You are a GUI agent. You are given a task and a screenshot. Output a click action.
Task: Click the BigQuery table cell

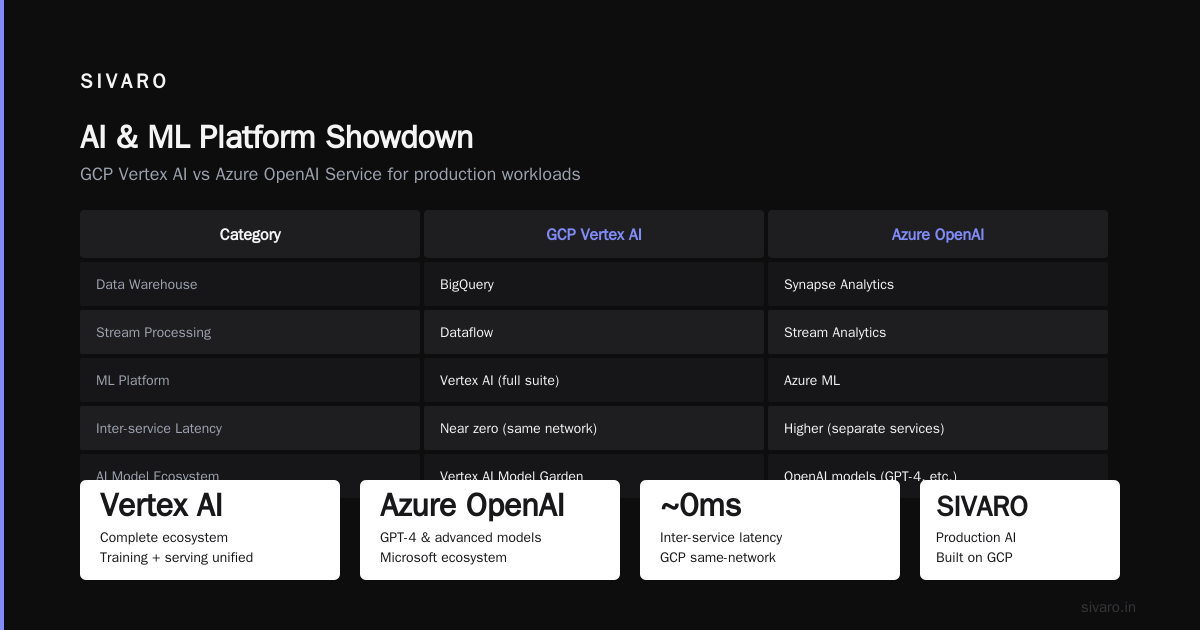[594, 284]
